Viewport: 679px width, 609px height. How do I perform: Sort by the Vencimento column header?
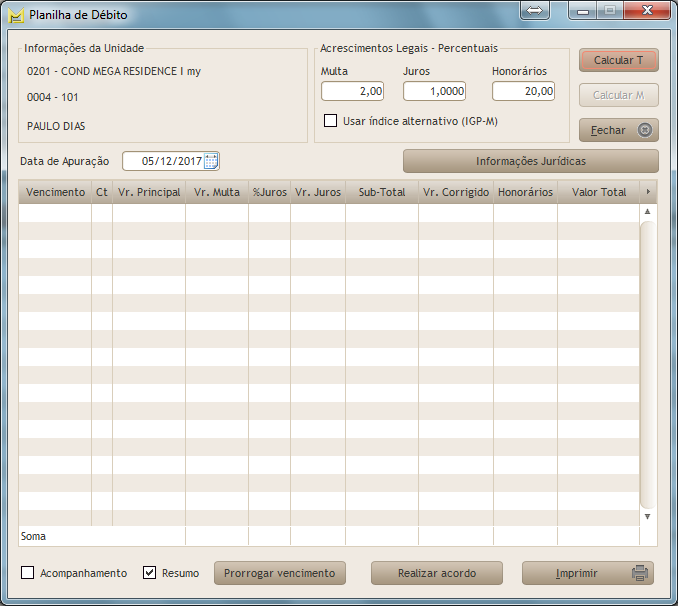[x=55, y=192]
